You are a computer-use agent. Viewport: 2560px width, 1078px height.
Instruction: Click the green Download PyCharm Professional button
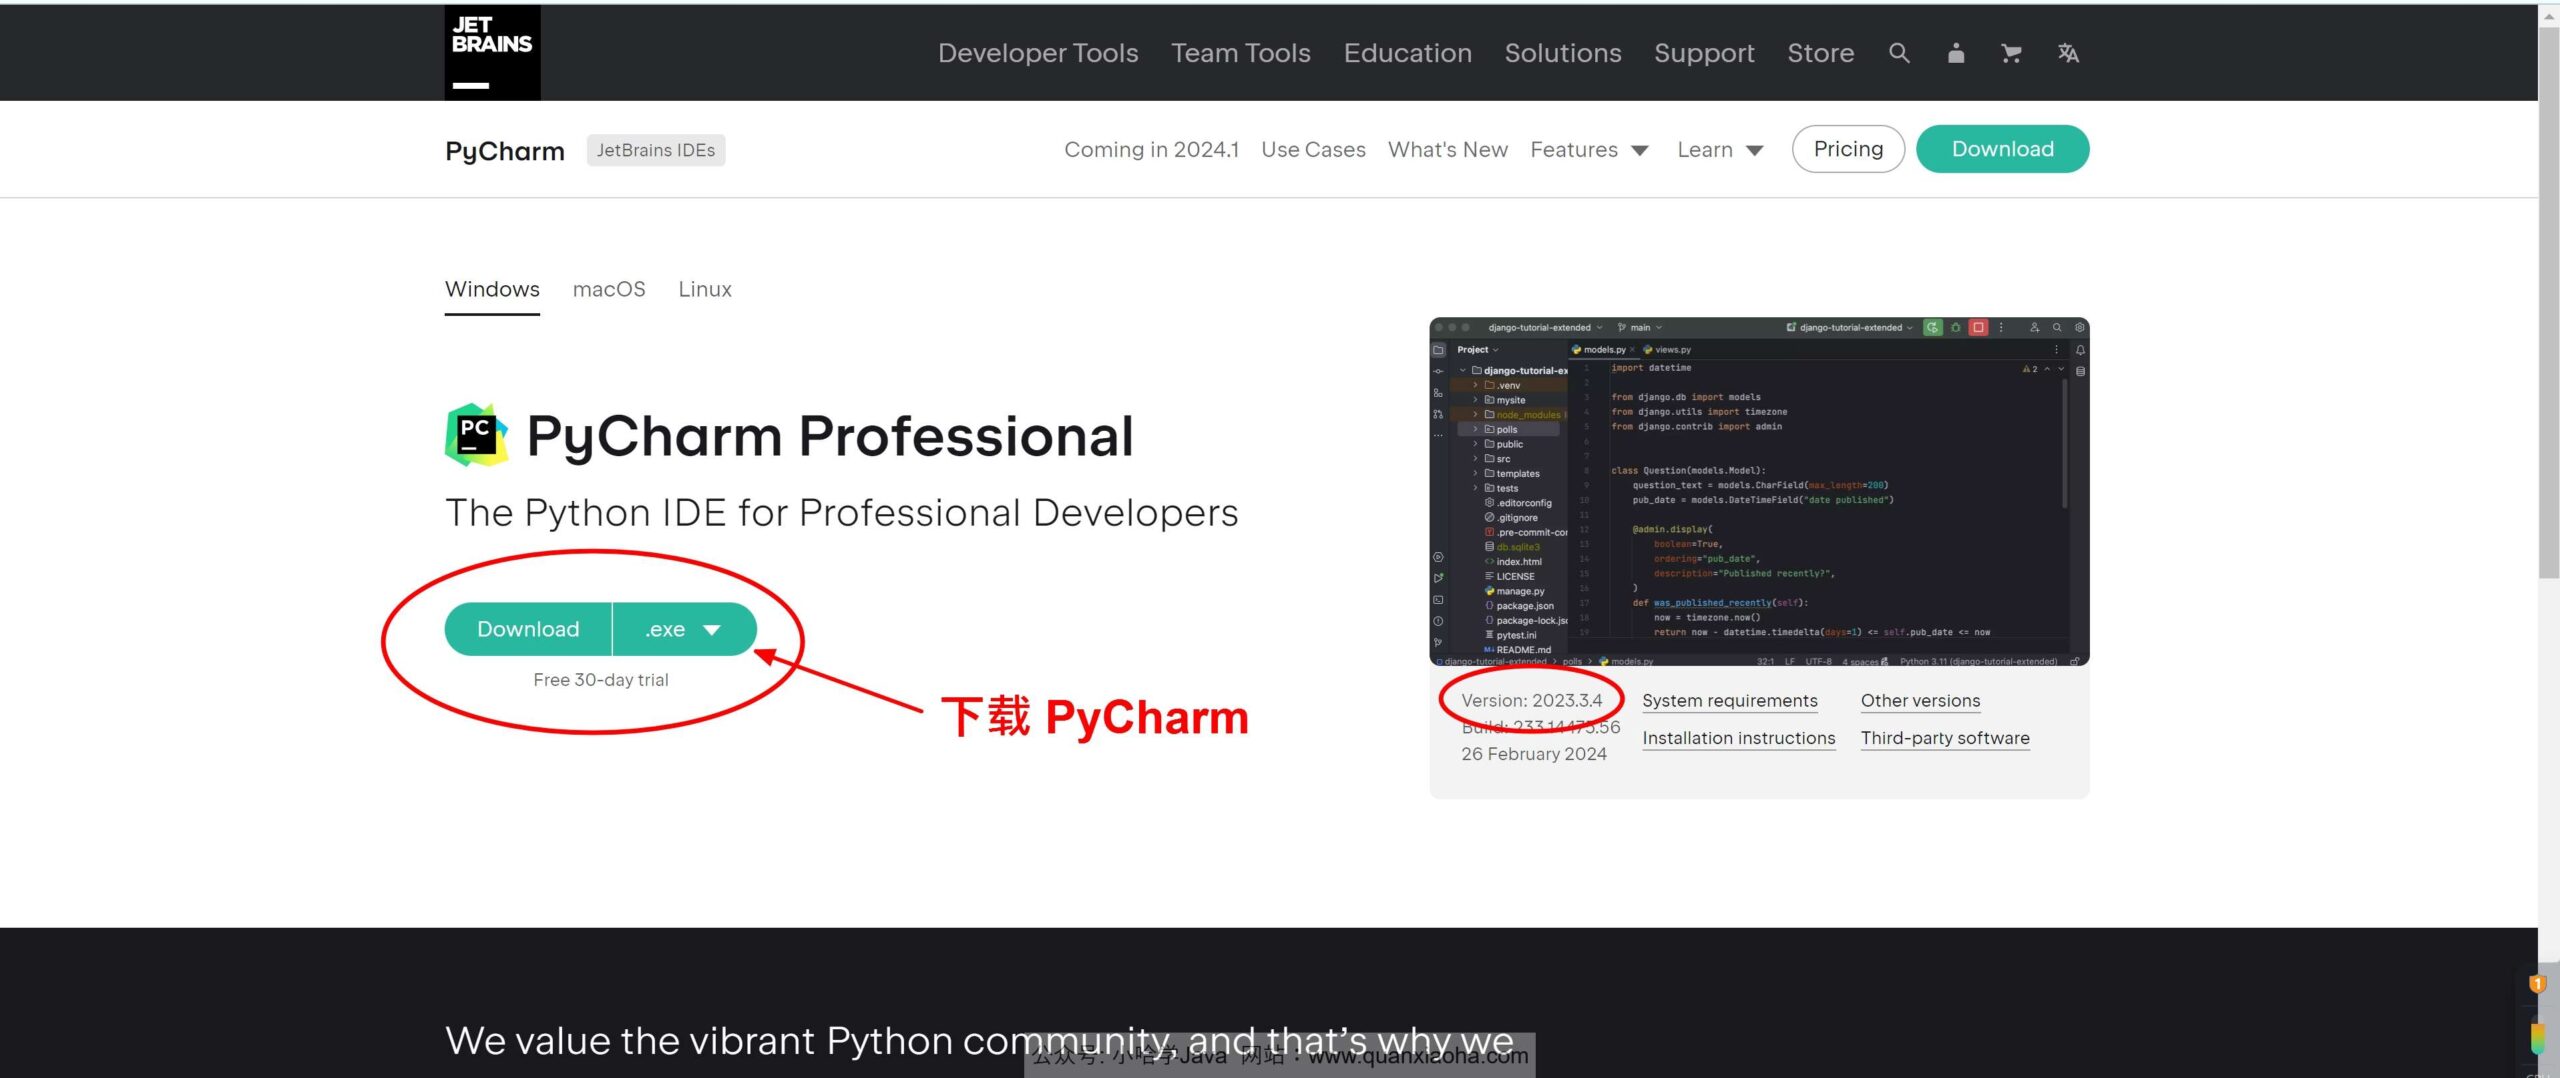(528, 629)
